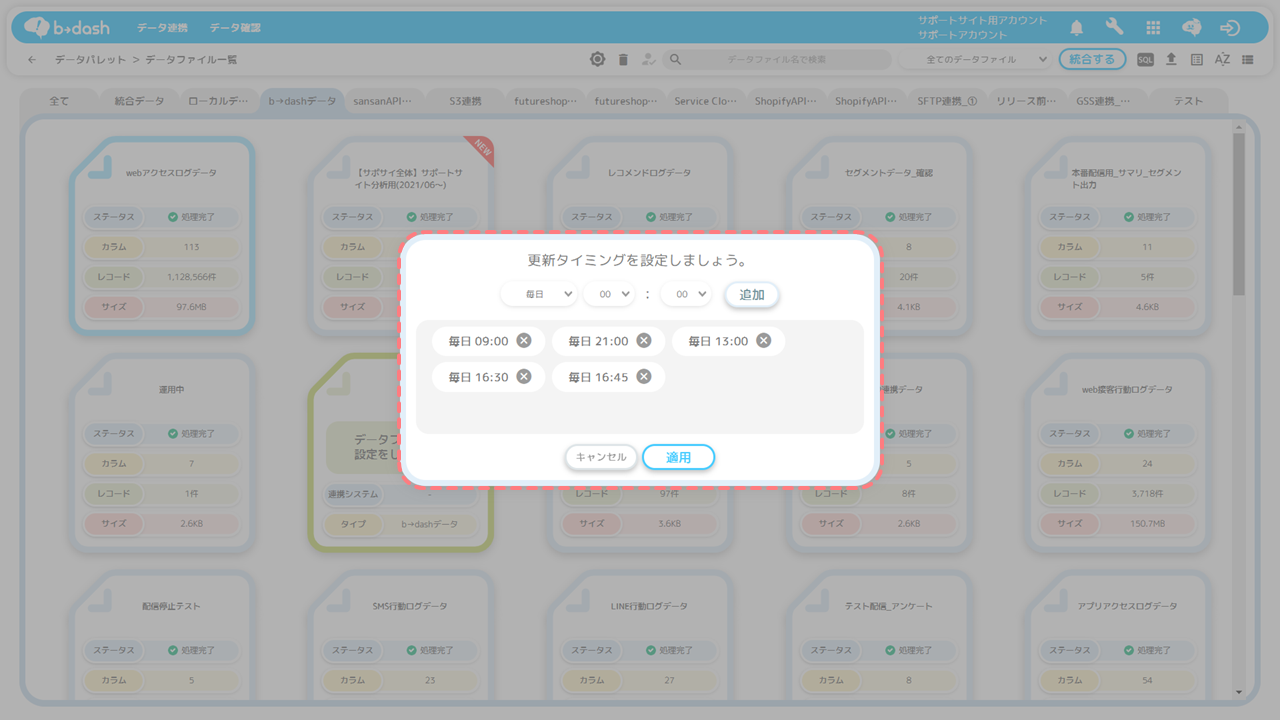
Task: Select the LINE行動ログデータ card
Action: coord(642,635)
